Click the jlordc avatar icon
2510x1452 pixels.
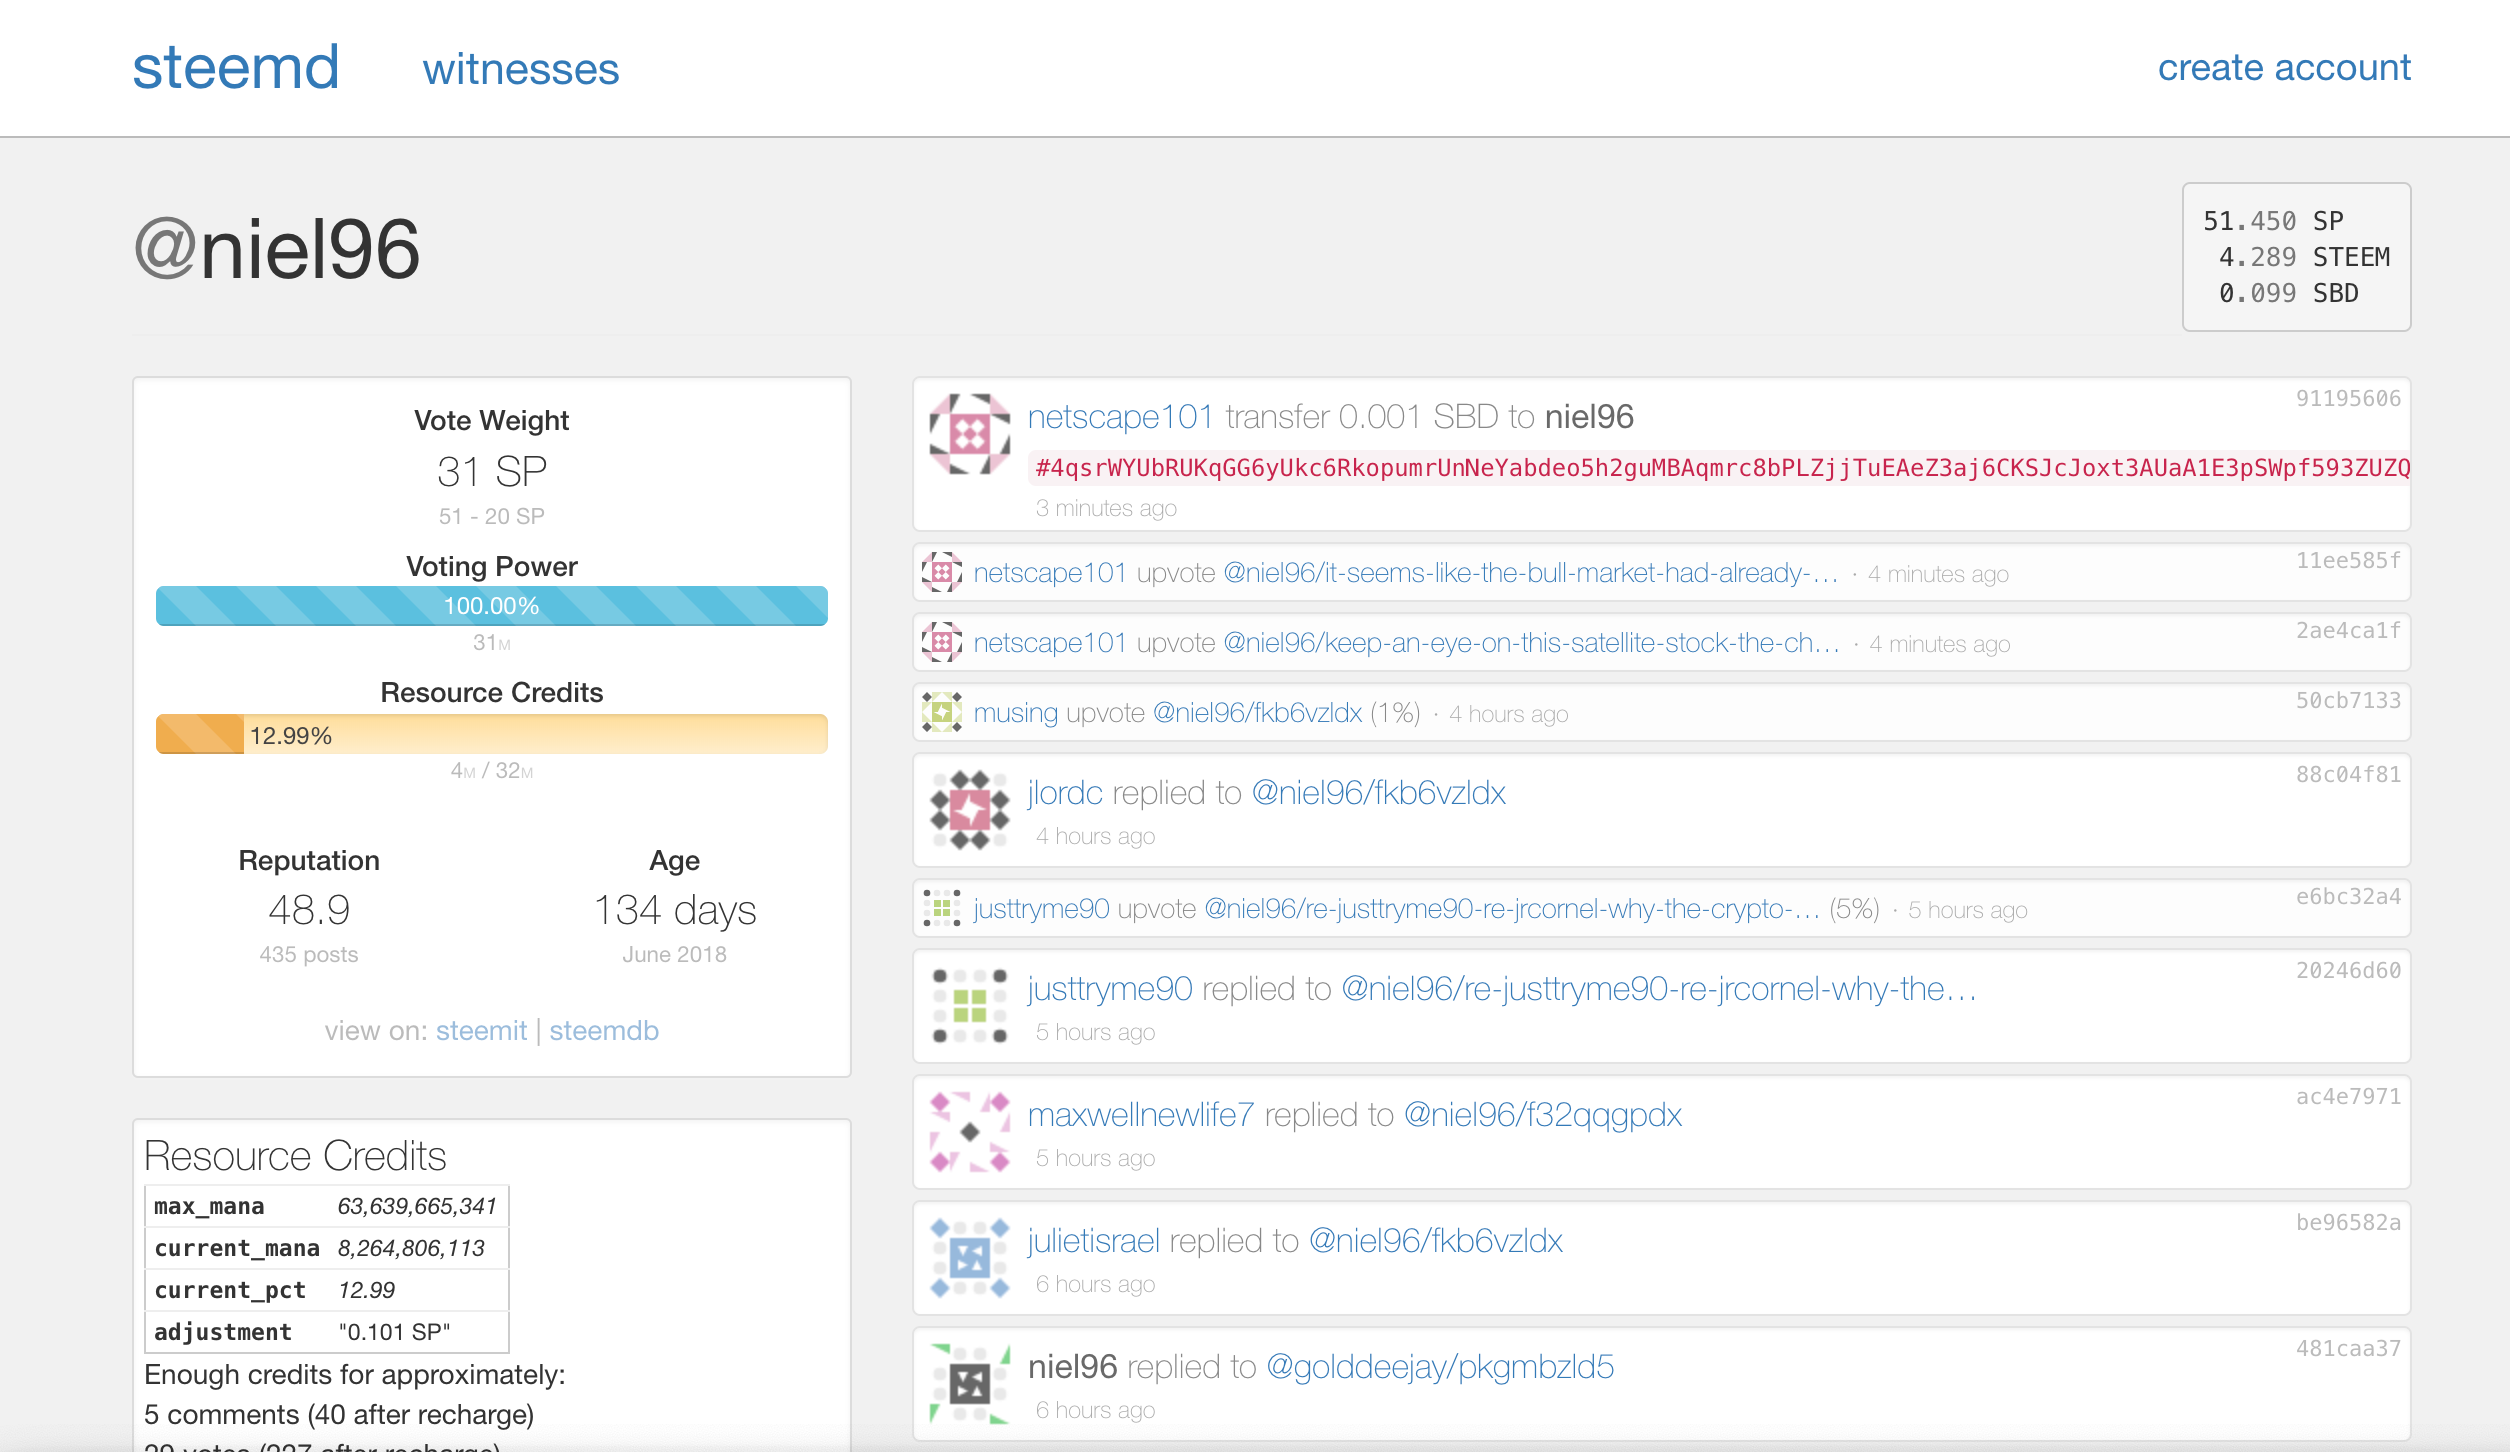[969, 810]
